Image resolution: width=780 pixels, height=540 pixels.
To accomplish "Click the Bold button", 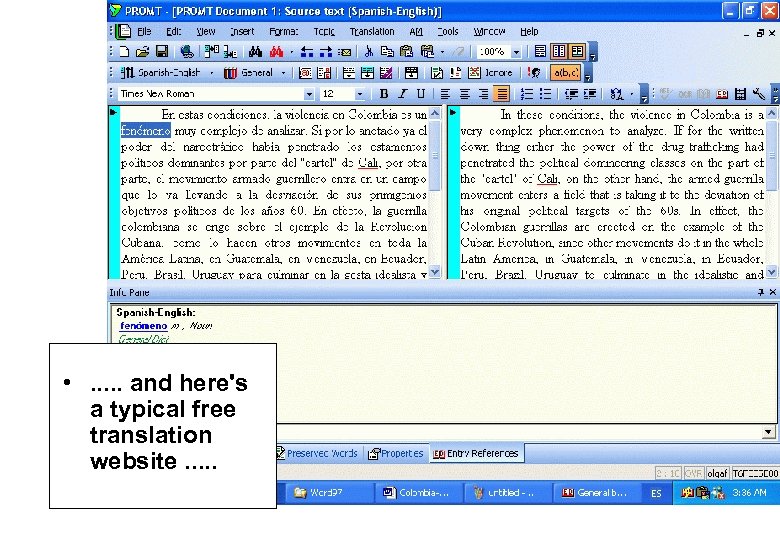I will click(x=384, y=93).
